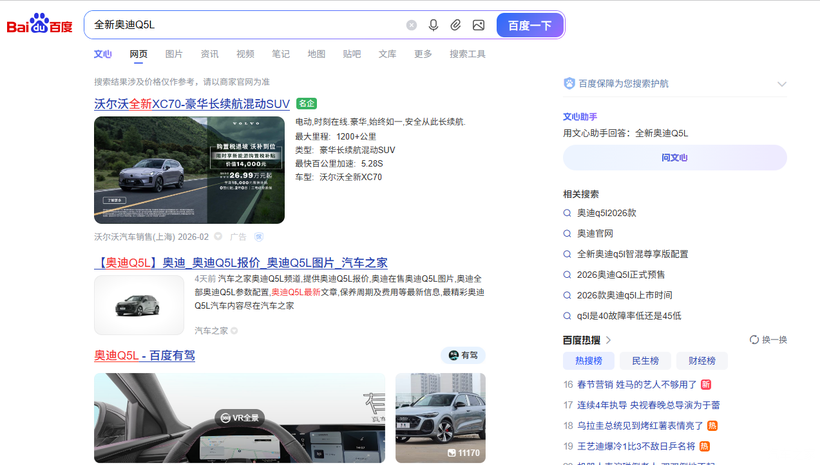Click the 有驾 badge icon

462,355
